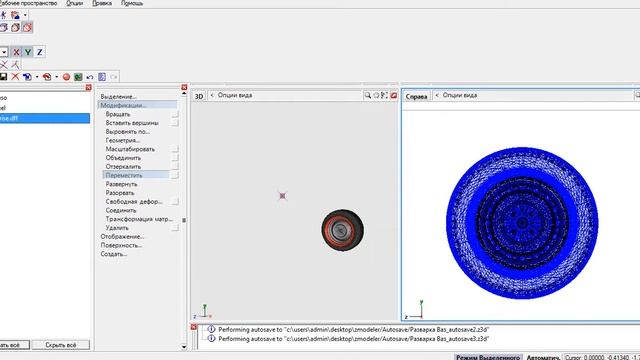Click the 3D view tab label
The width and height of the screenshot is (640, 360).
pos(199,96)
